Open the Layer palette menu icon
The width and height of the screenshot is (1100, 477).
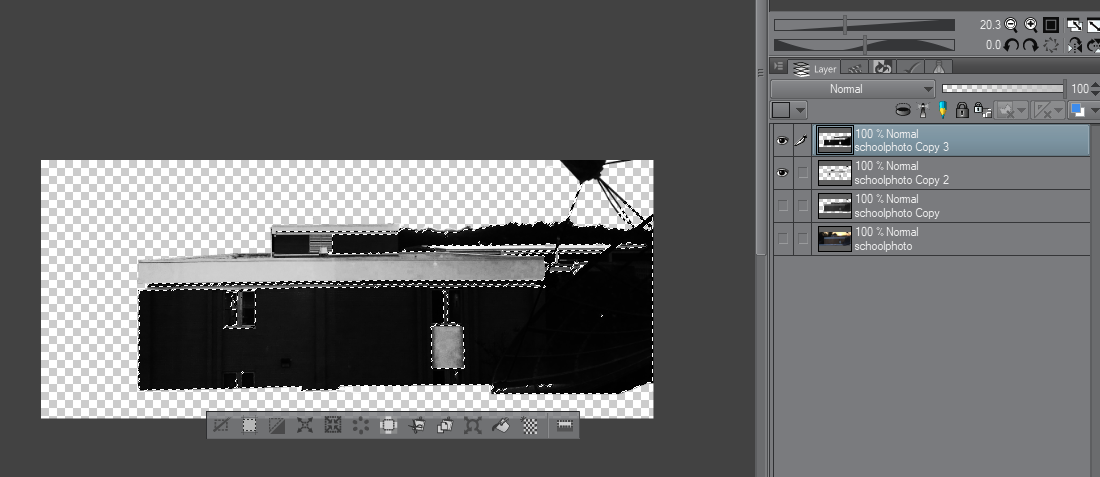[779, 67]
